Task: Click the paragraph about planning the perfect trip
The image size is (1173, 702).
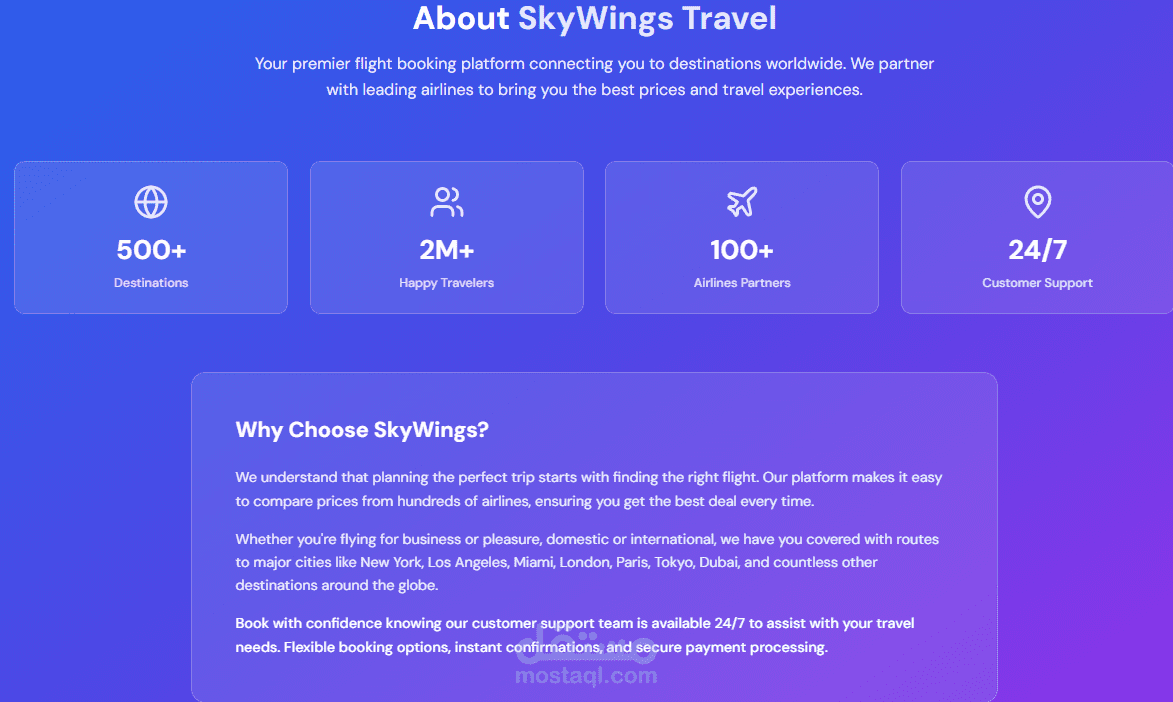Action: click(588, 489)
